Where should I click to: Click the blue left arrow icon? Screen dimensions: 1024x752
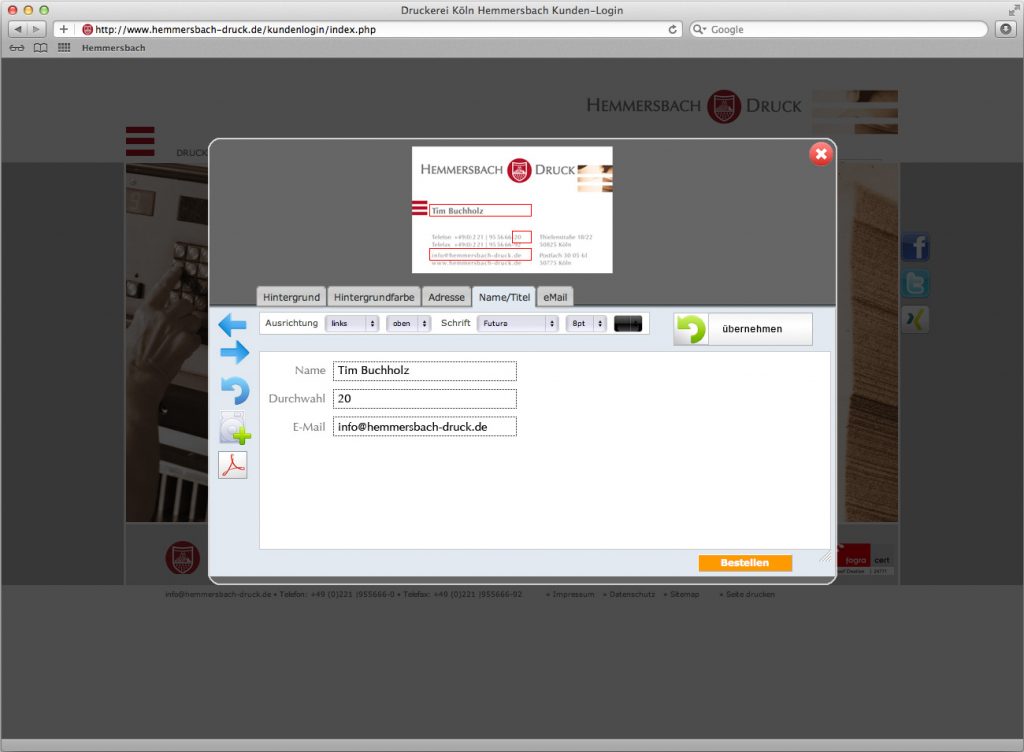(232, 324)
